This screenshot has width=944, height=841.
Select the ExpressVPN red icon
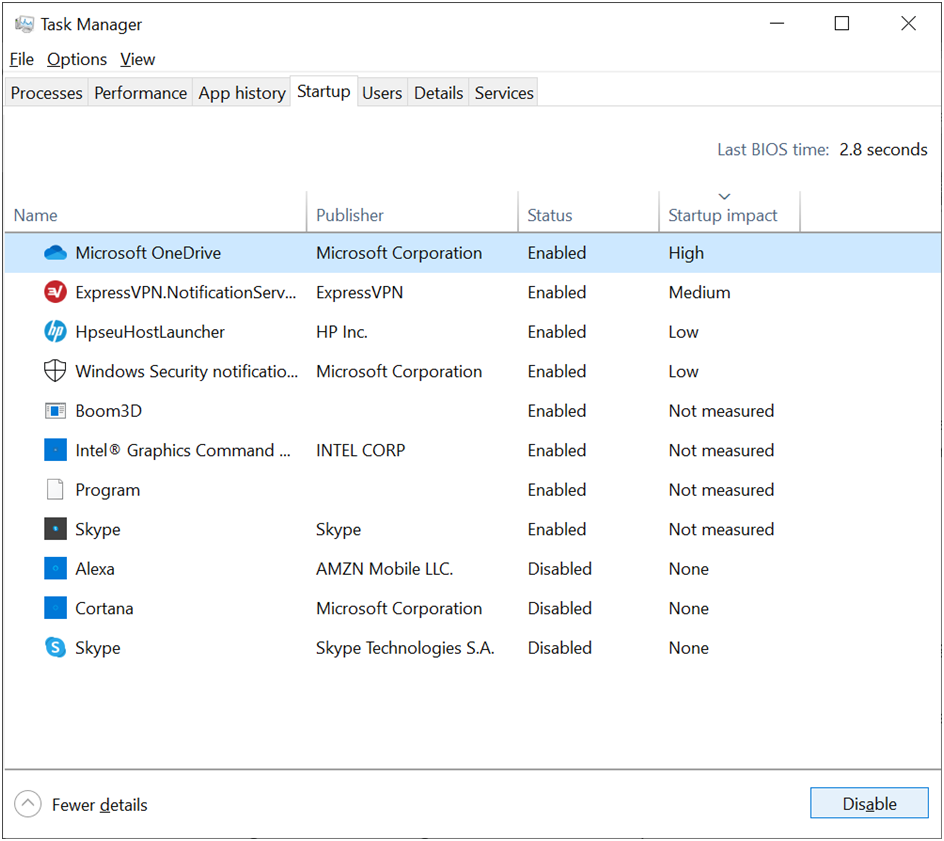(x=55, y=293)
